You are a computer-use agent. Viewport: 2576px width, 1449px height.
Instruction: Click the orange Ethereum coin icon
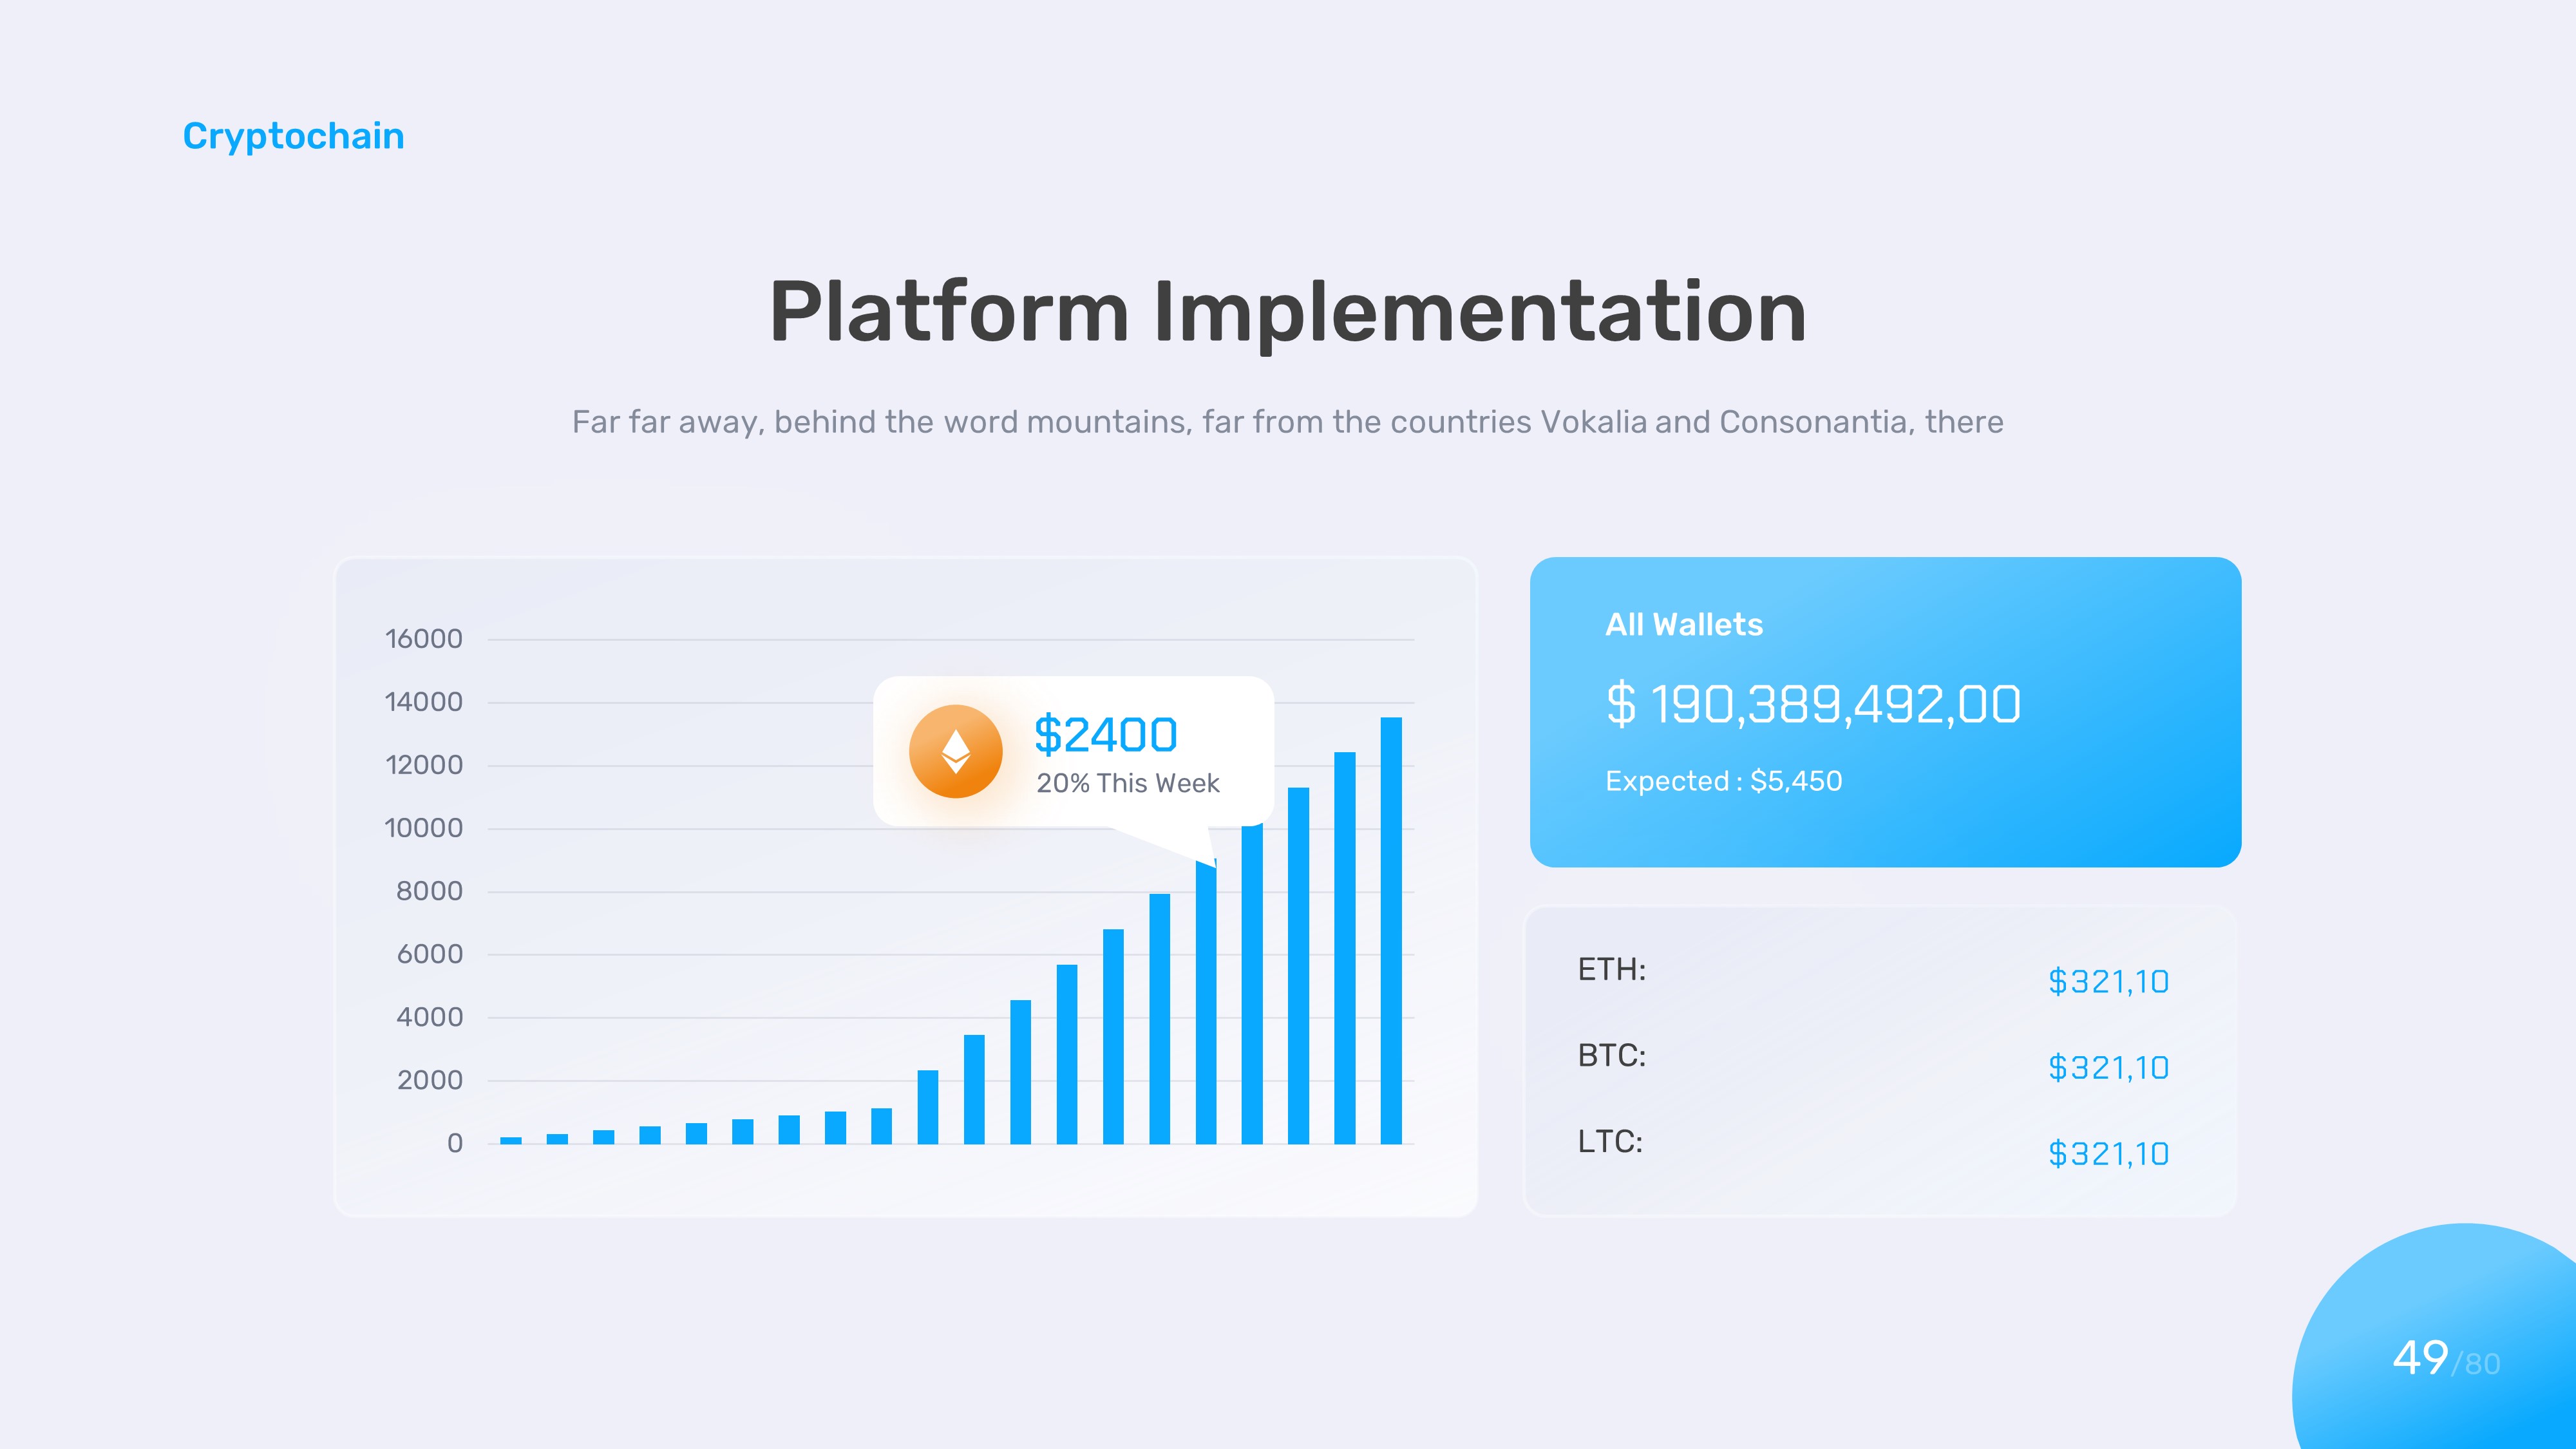955,751
